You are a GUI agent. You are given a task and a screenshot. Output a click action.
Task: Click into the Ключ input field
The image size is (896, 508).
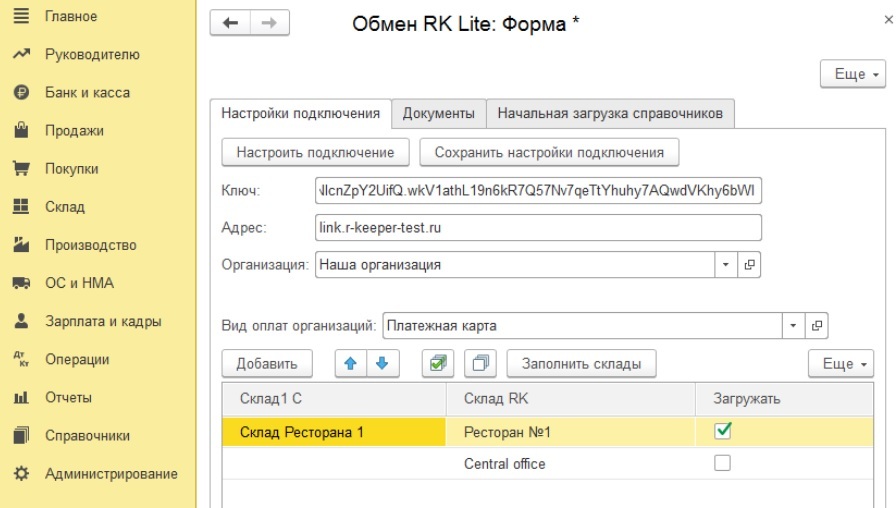538,190
